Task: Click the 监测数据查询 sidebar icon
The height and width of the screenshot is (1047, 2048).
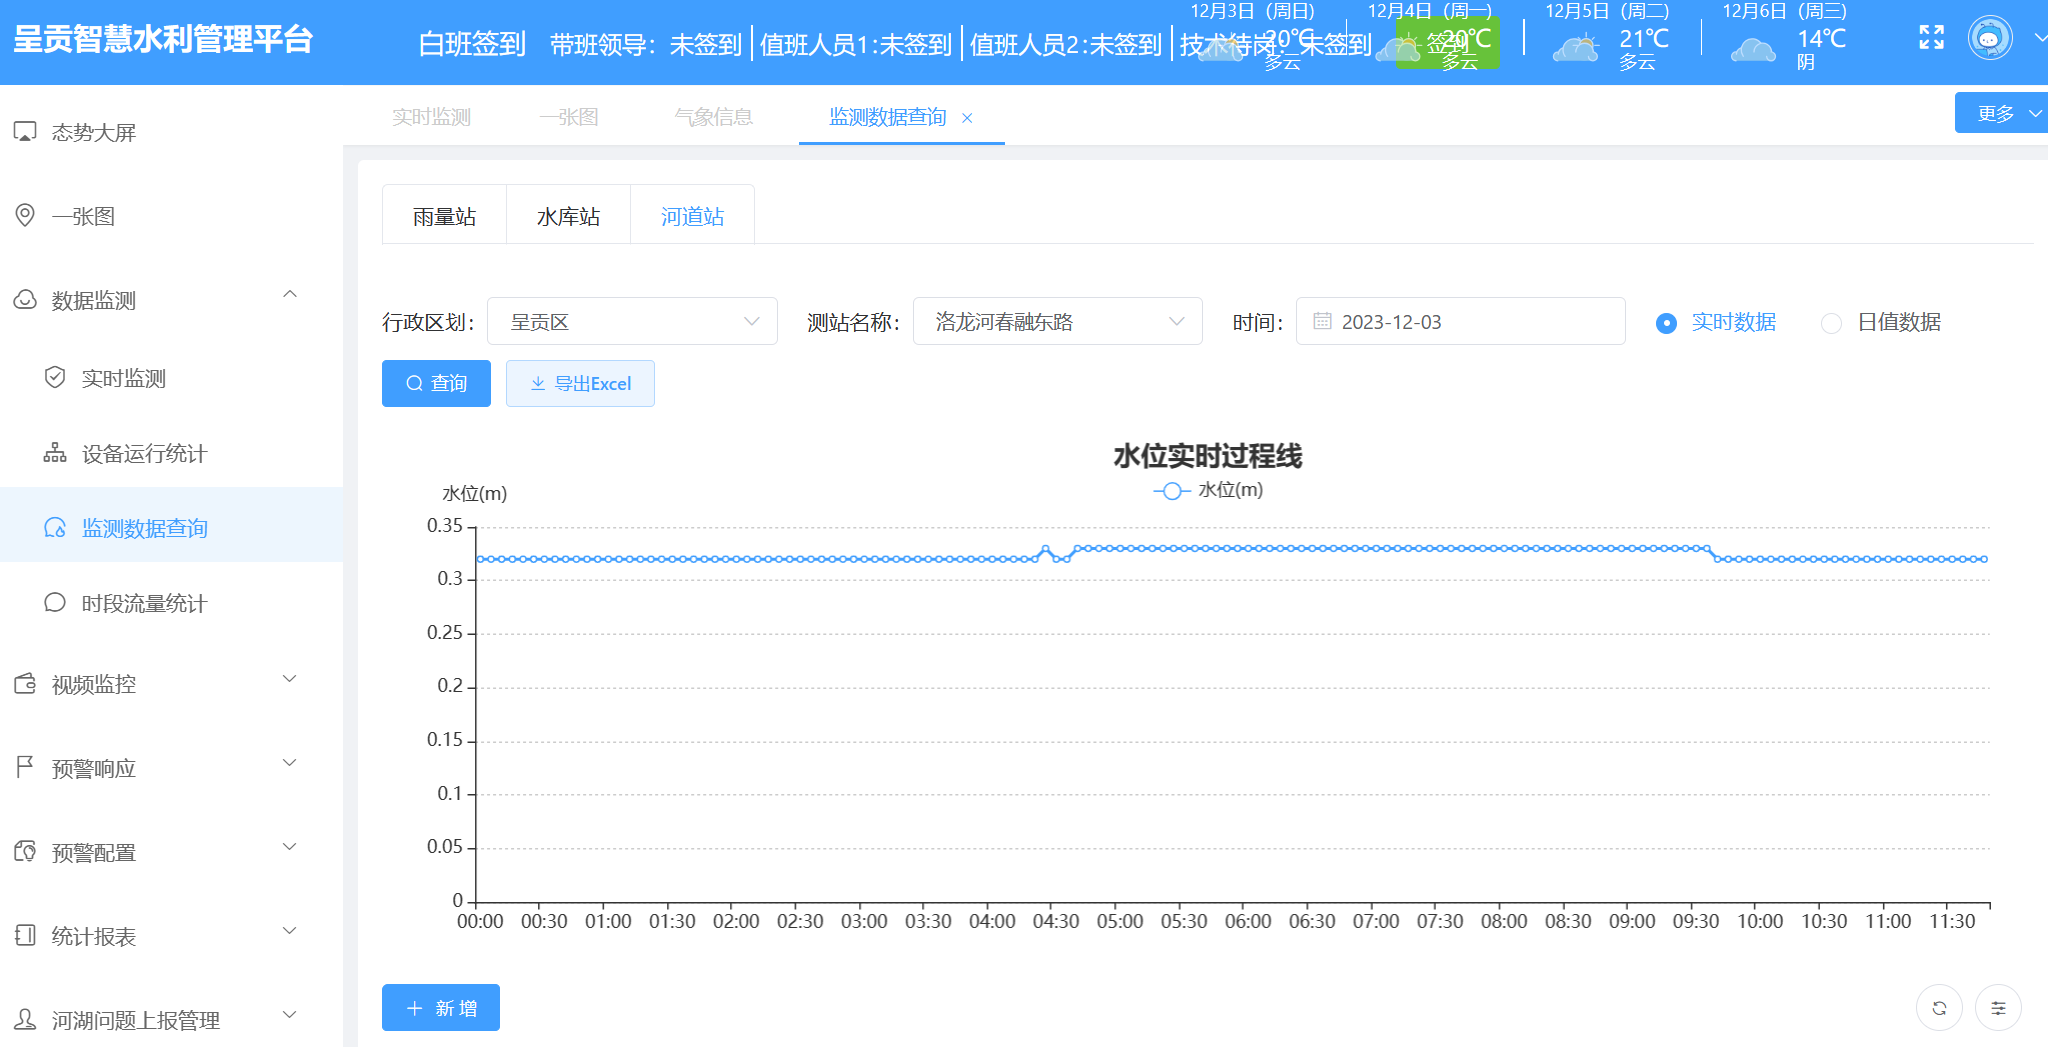Action: 55,528
